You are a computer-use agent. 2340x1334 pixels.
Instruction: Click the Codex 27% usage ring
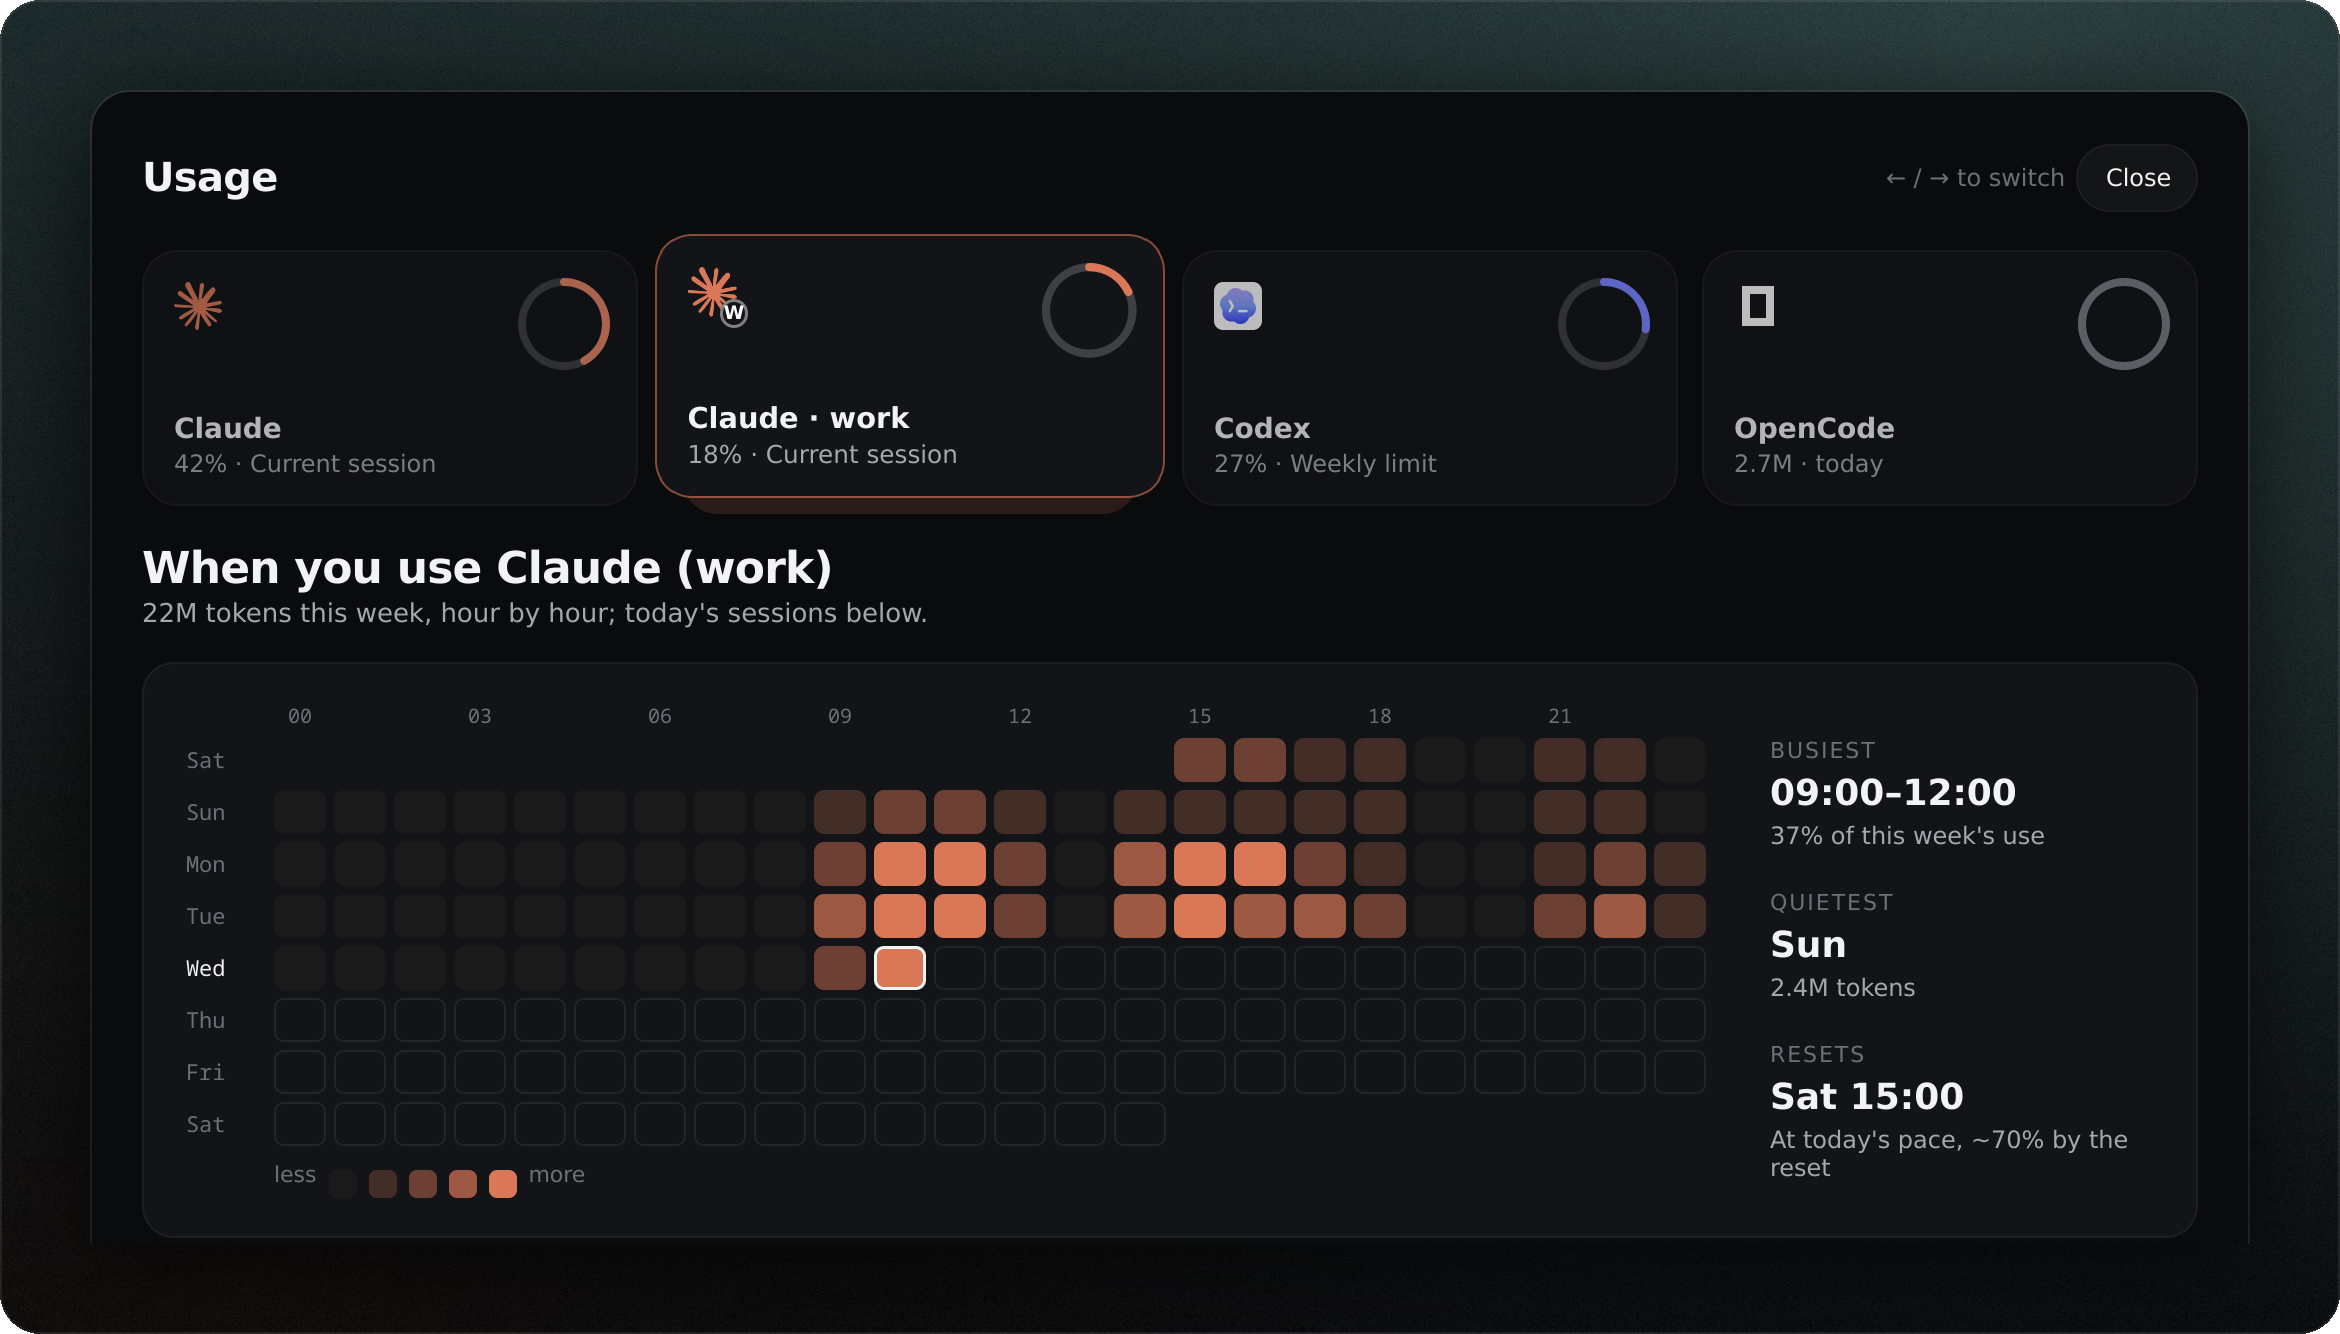(x=1604, y=324)
